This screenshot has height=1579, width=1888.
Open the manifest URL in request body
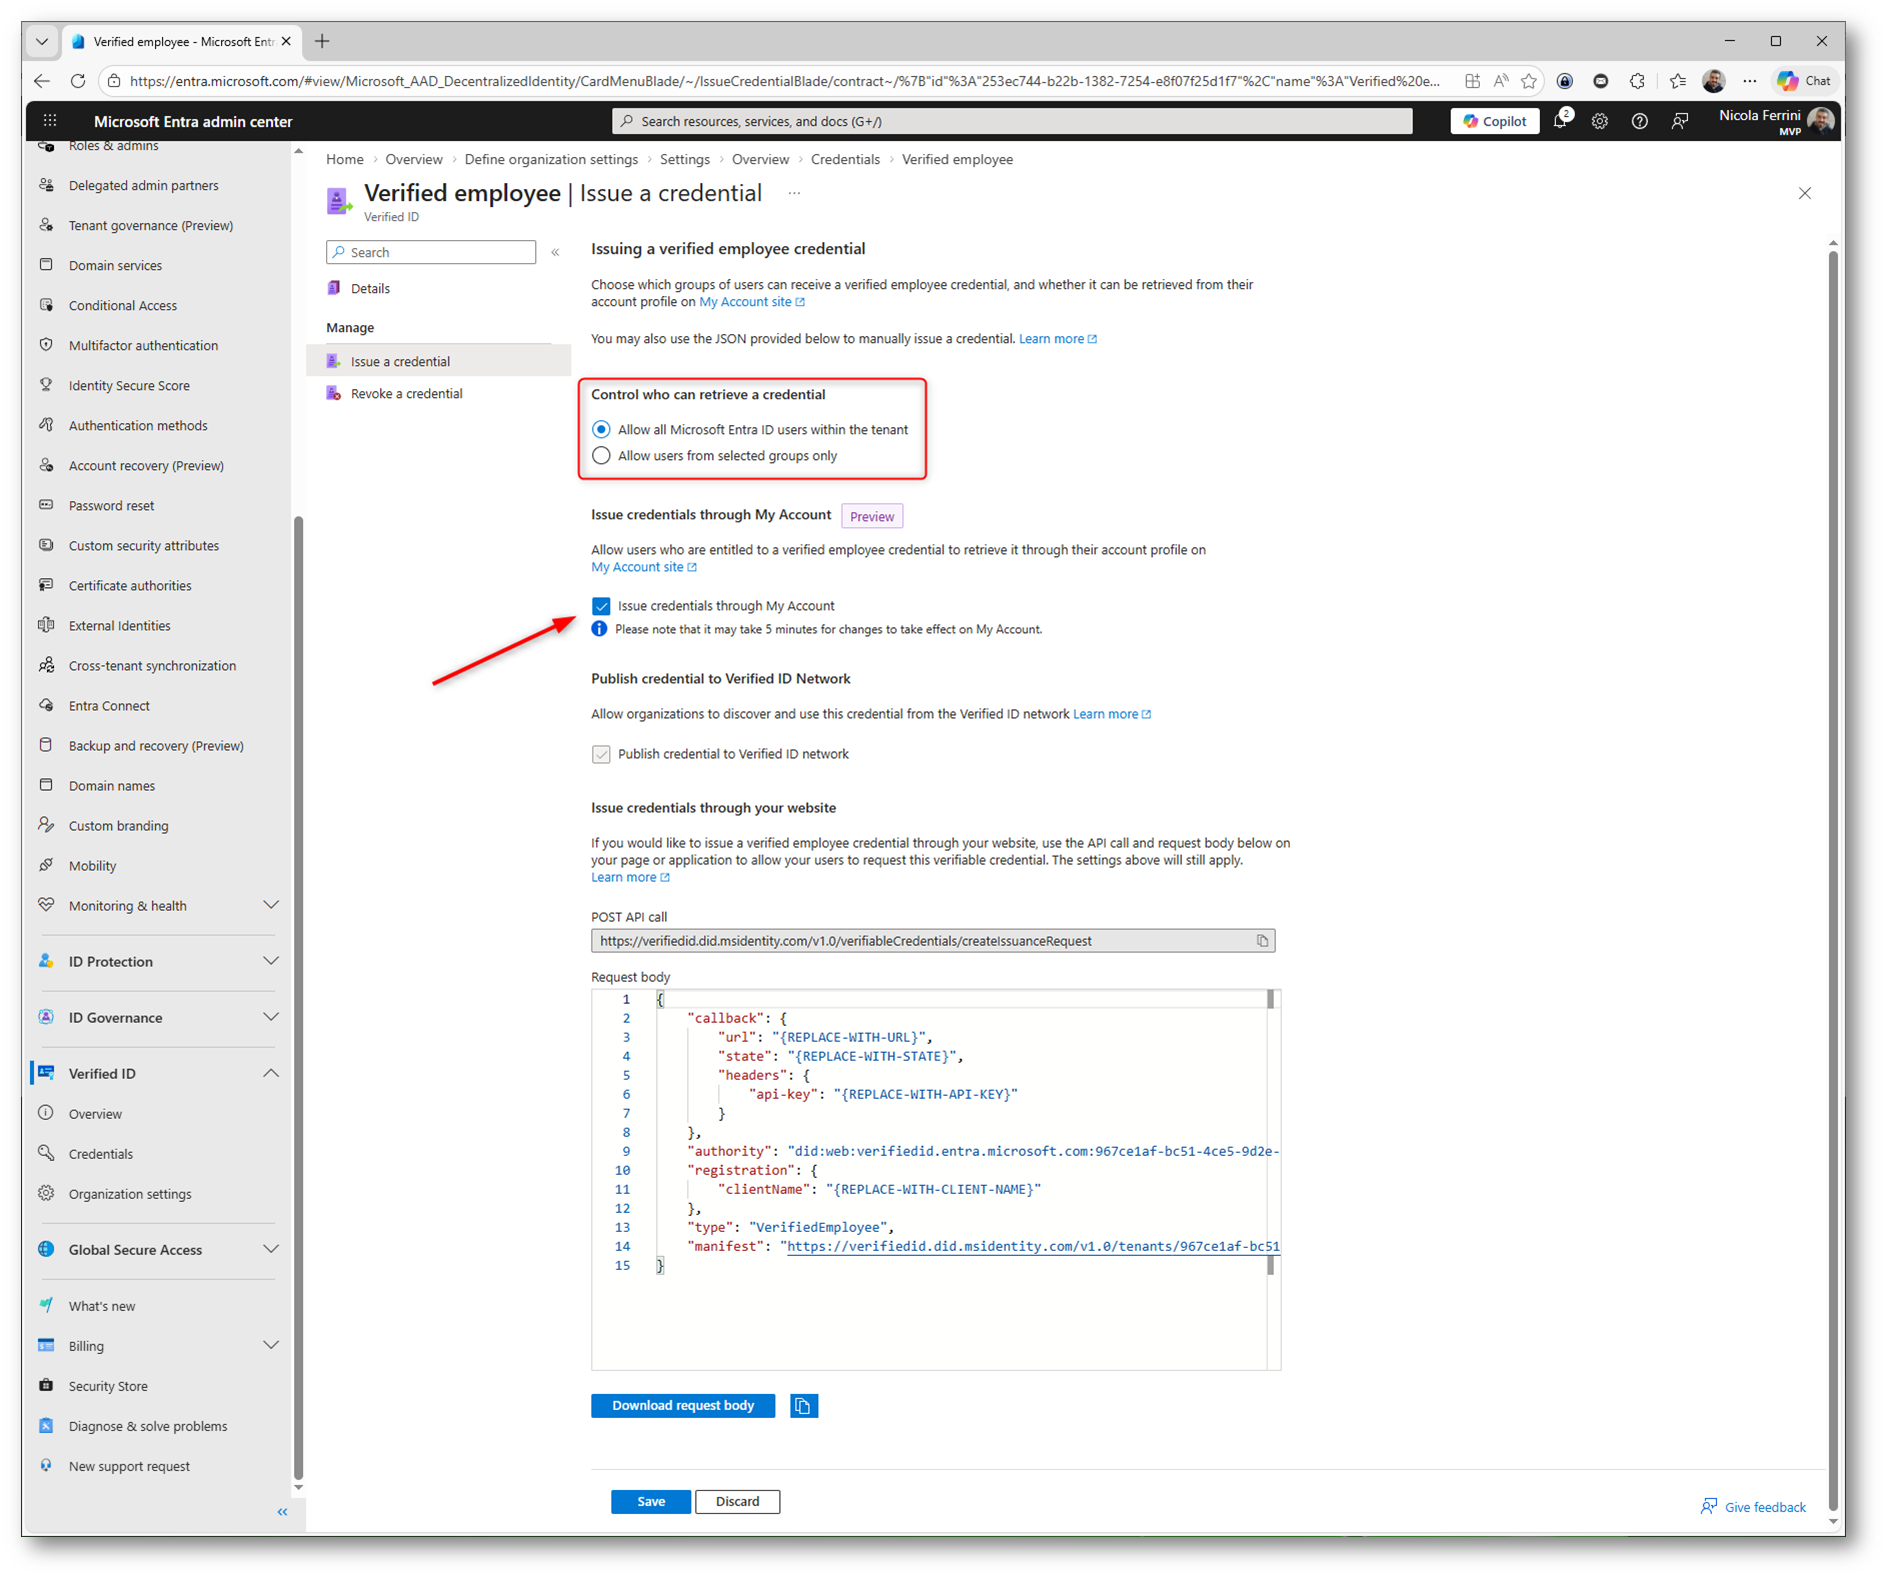[1033, 1246]
